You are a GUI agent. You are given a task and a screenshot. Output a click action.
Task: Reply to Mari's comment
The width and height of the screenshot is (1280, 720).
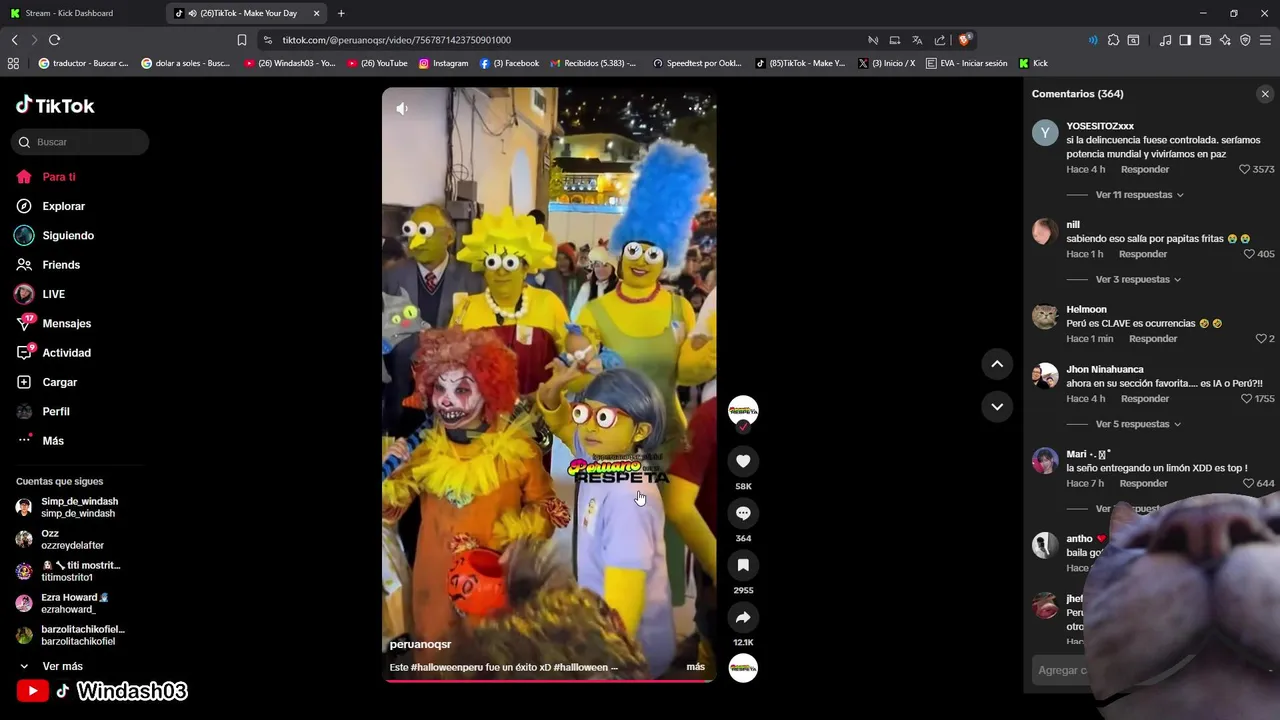click(x=1144, y=484)
